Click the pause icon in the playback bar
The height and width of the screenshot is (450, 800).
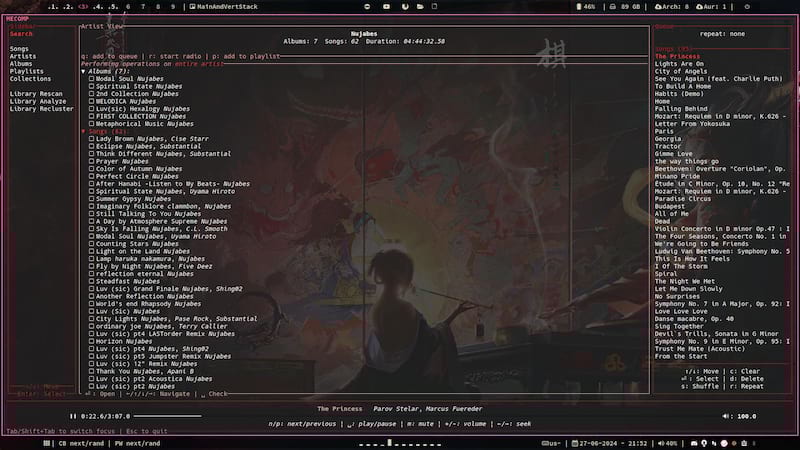pyautogui.click(x=72, y=415)
